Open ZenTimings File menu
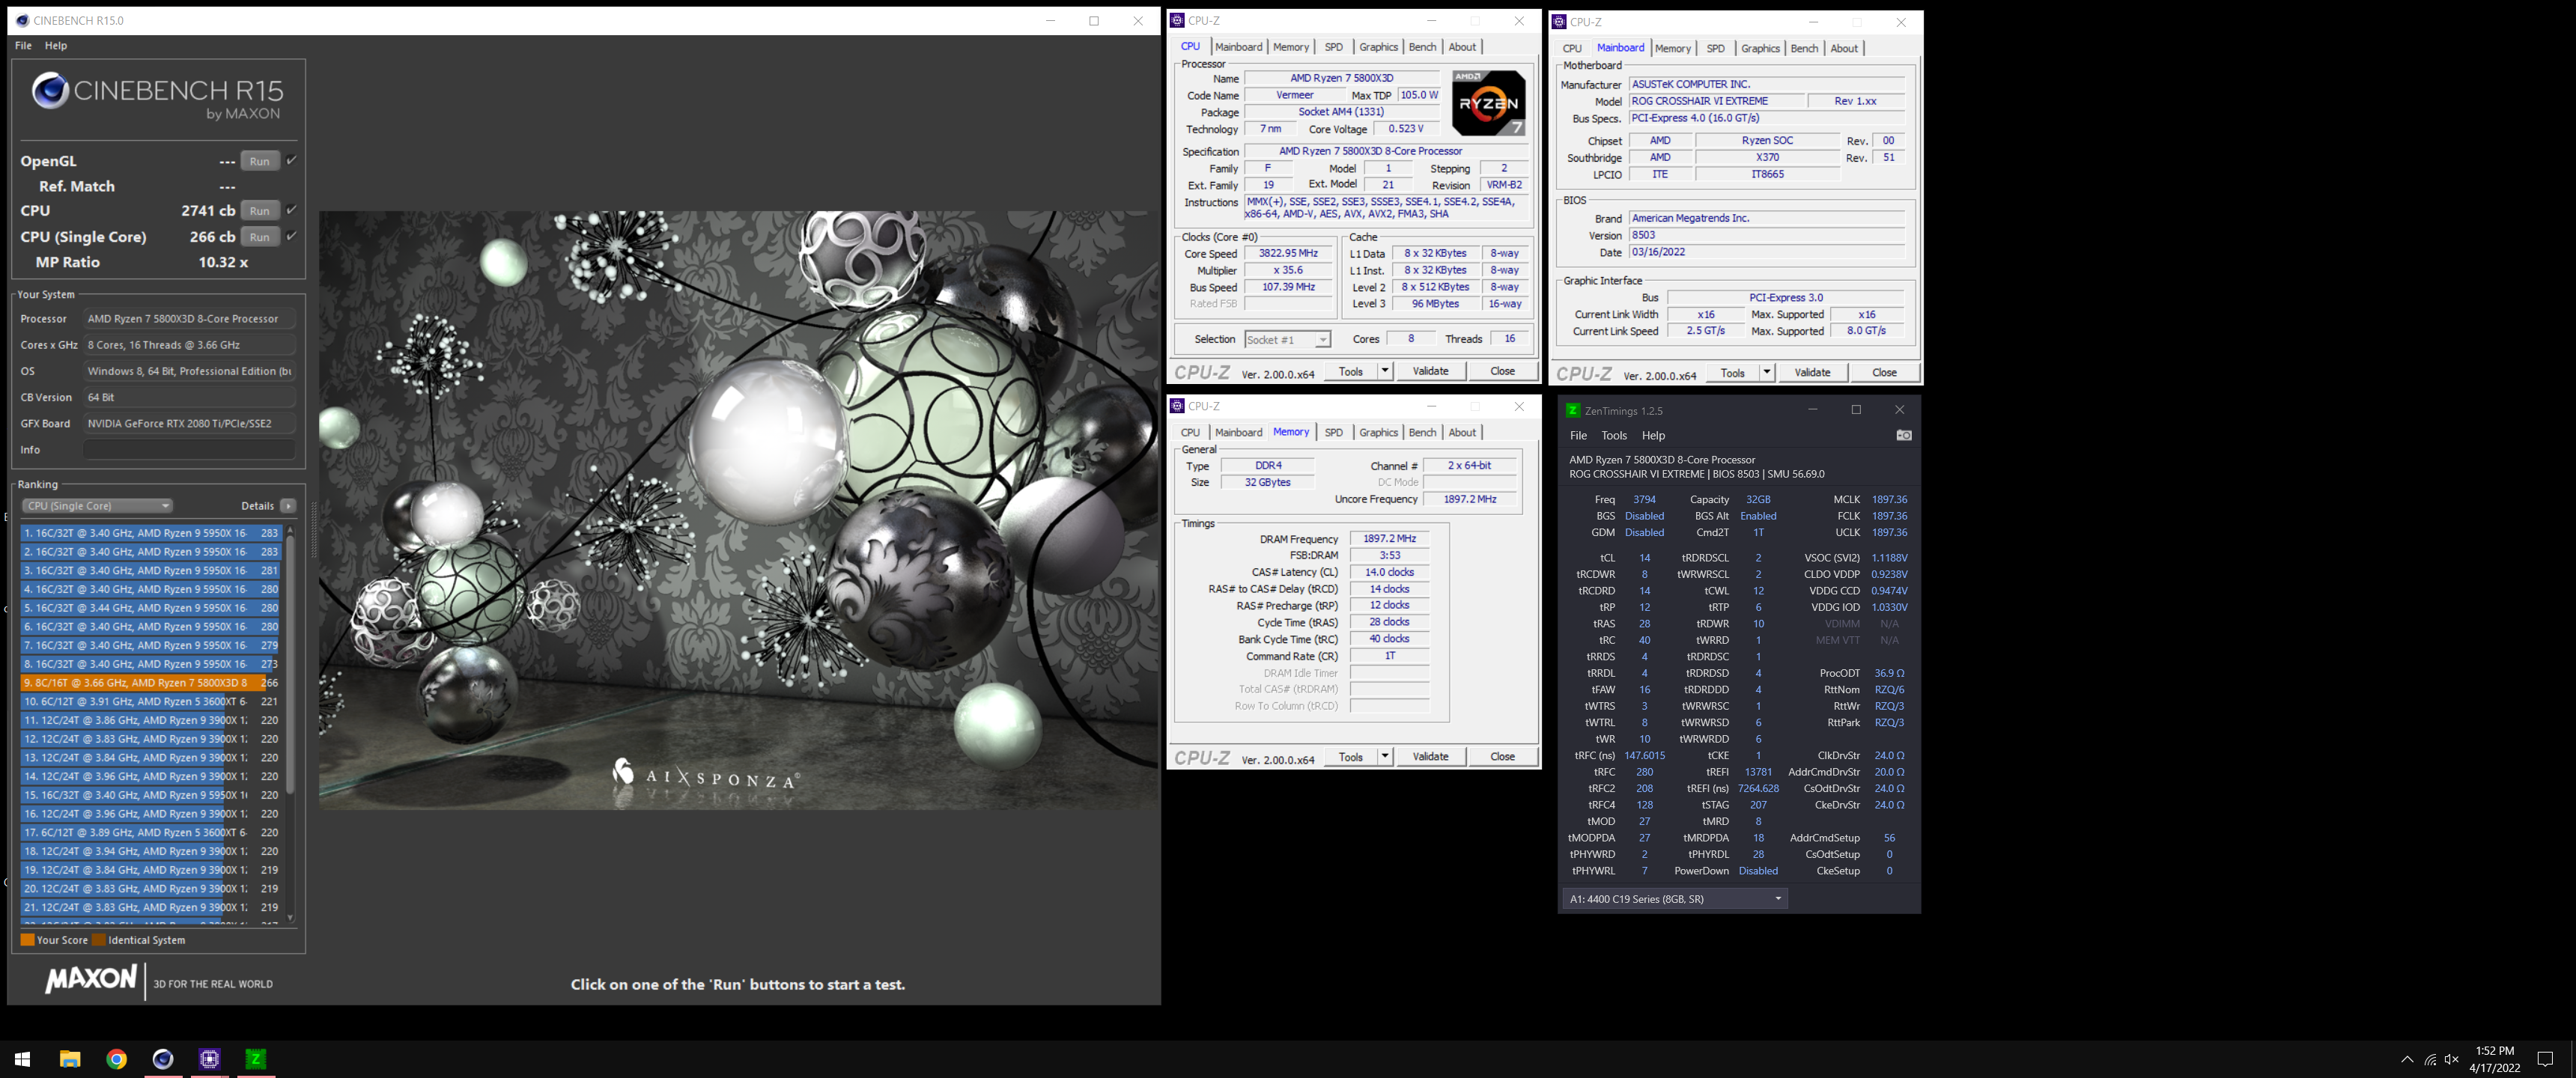Viewport: 2576px width, 1078px height. pos(1578,436)
